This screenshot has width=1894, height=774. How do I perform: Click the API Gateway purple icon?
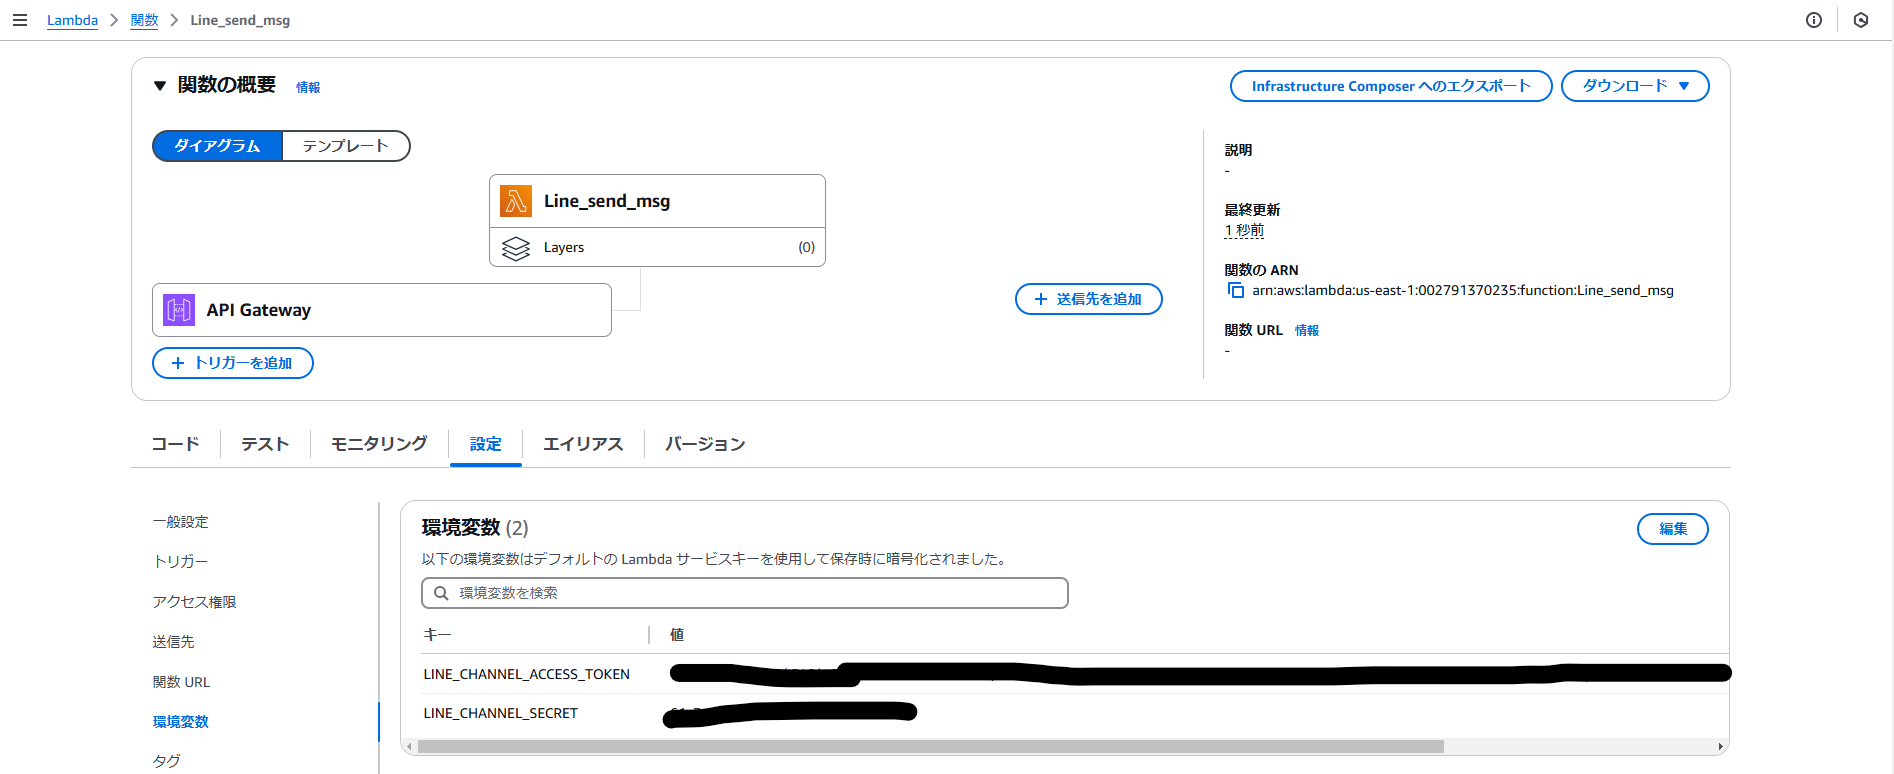(x=179, y=310)
